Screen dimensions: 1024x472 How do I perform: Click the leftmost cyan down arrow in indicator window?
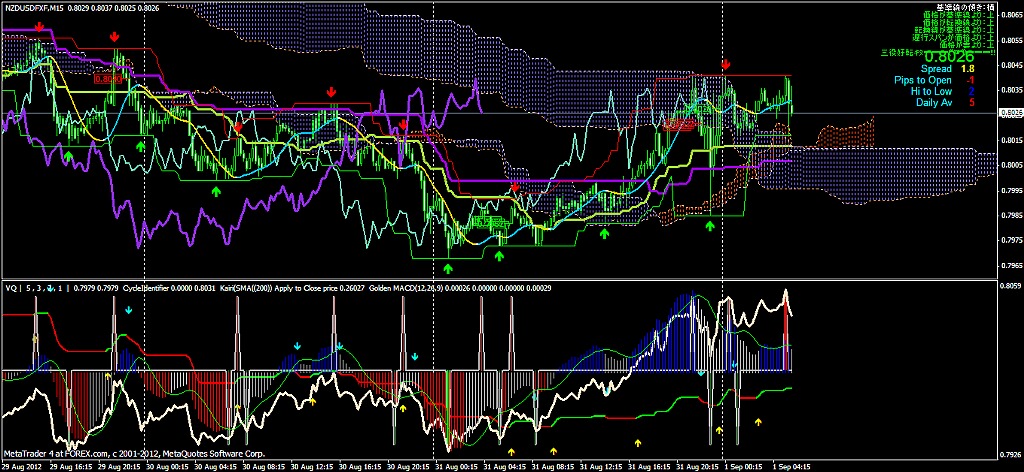coord(129,309)
